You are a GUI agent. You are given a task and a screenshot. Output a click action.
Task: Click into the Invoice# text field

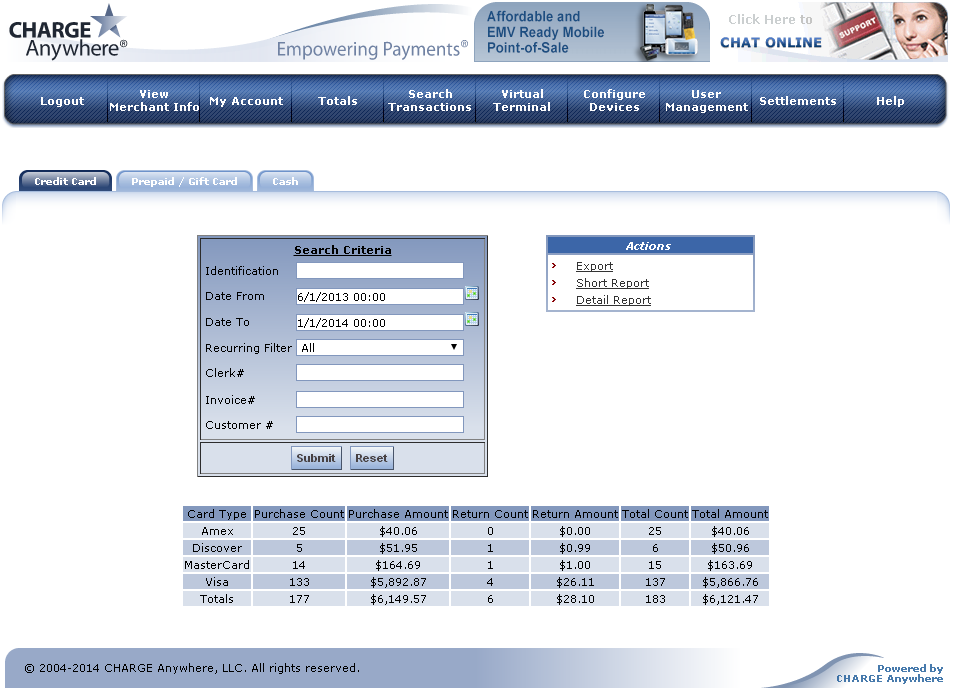(379, 400)
